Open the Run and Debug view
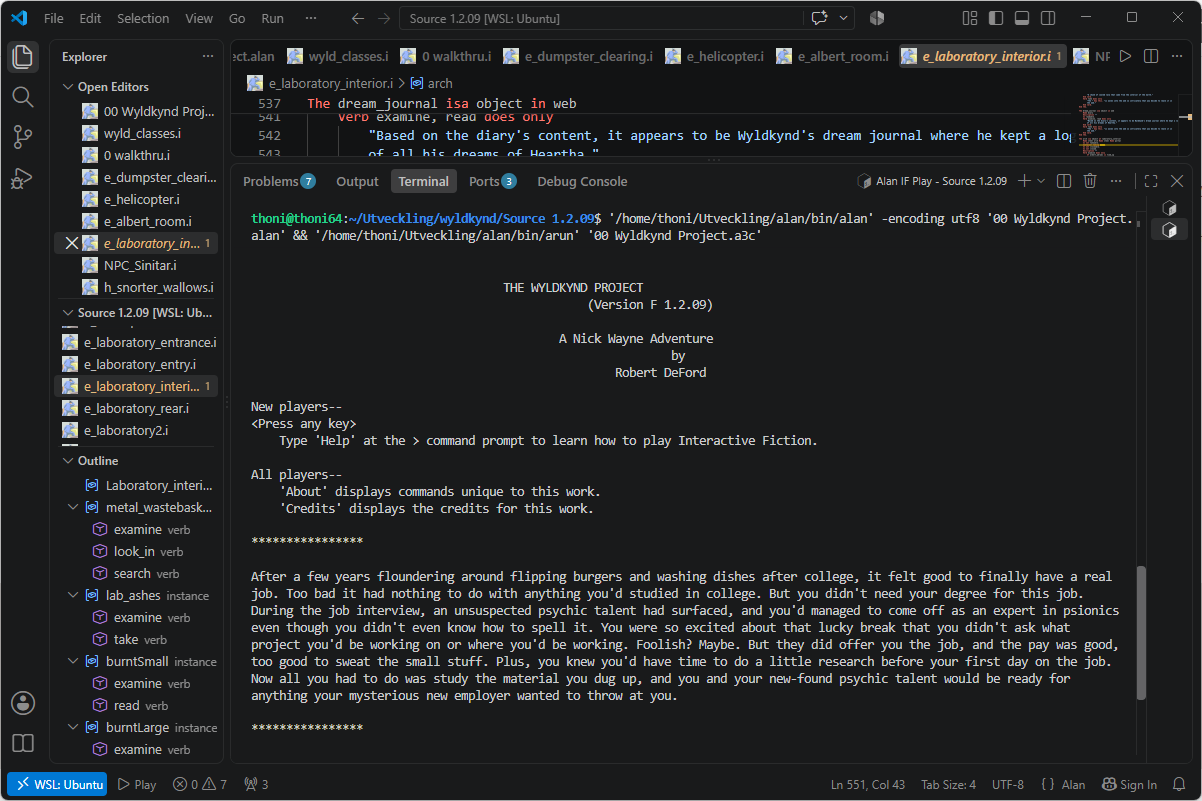The image size is (1202, 801). tap(22, 179)
